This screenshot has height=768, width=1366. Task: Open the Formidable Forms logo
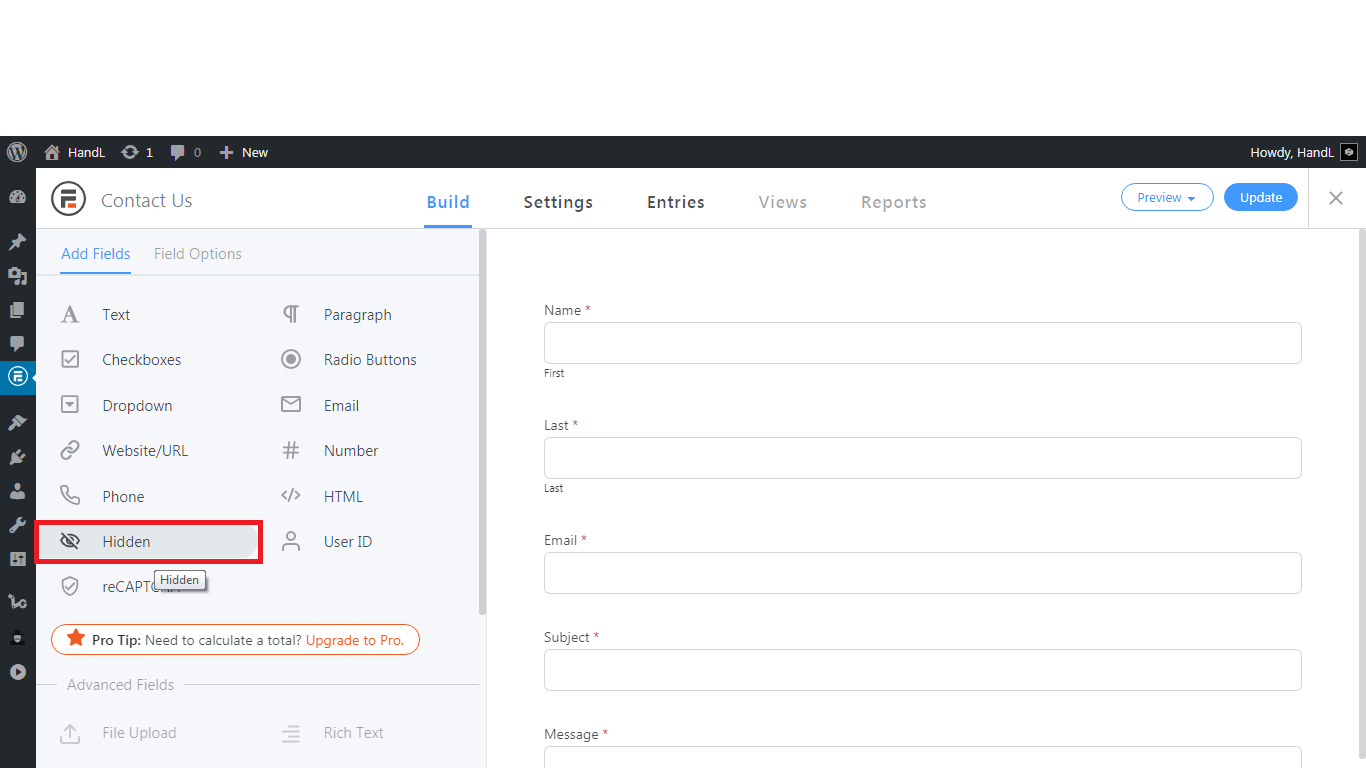click(69, 200)
